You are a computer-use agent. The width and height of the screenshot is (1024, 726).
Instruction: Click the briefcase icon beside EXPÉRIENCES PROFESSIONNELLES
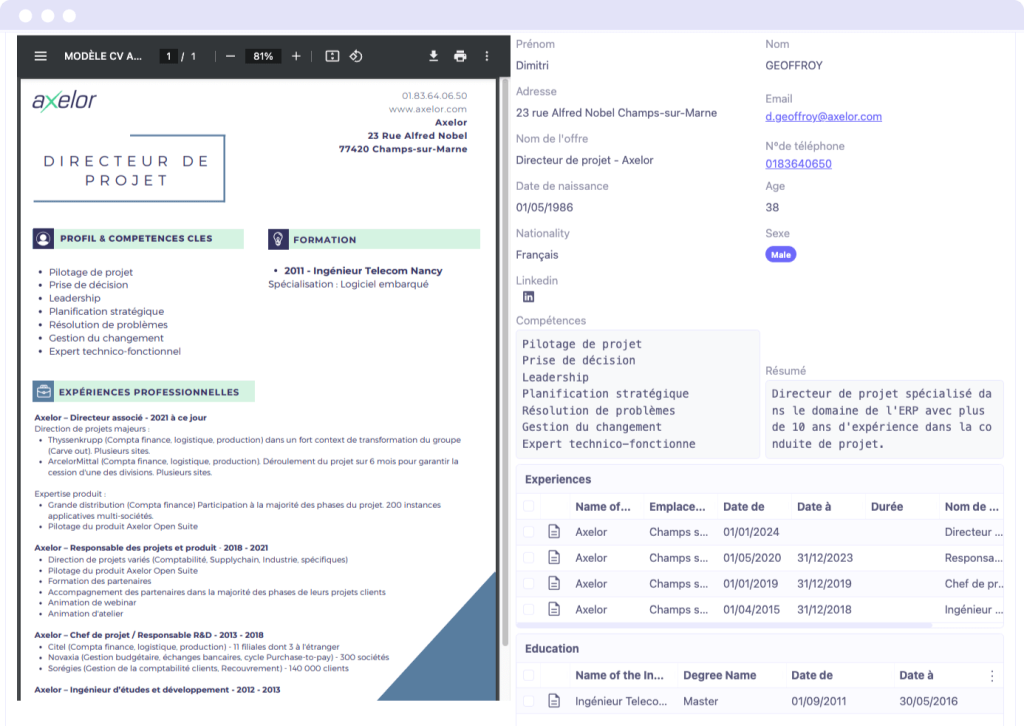pyautogui.click(x=43, y=392)
